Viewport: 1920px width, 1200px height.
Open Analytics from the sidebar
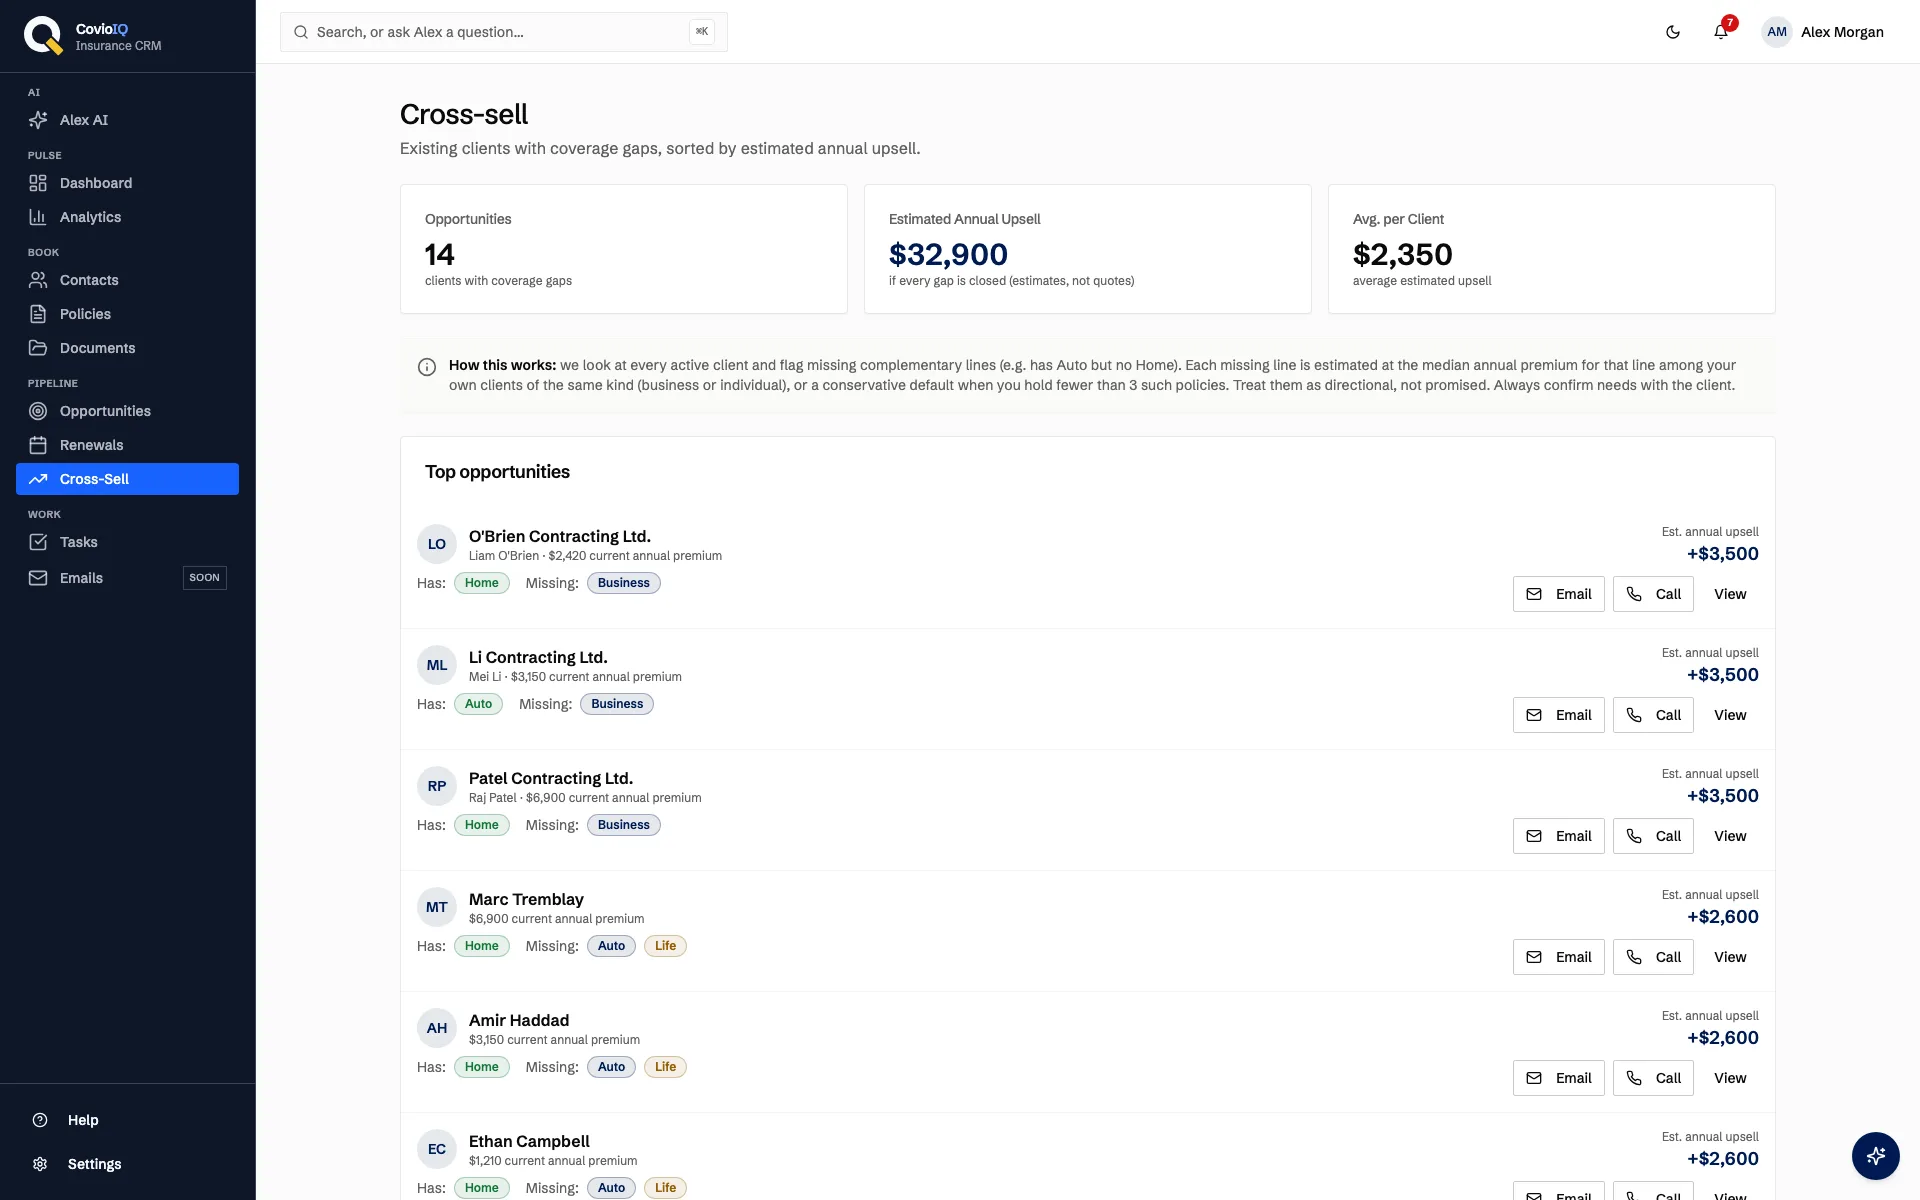point(127,217)
